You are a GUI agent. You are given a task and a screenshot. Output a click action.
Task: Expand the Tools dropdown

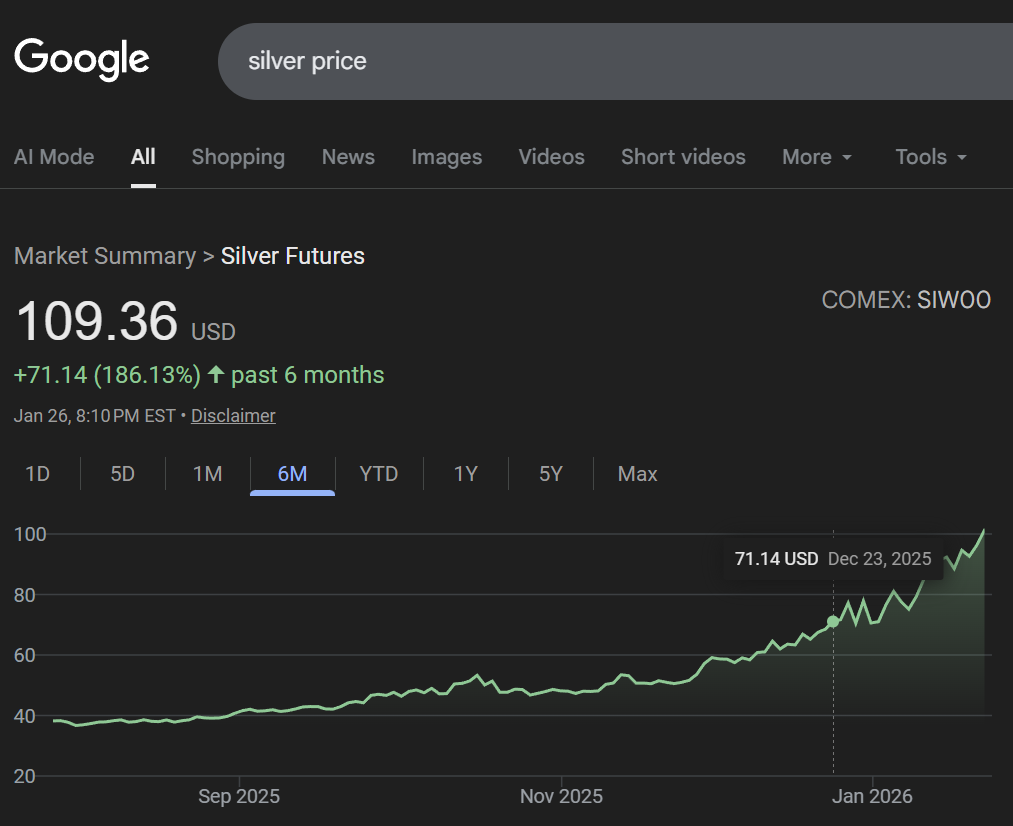(x=931, y=157)
